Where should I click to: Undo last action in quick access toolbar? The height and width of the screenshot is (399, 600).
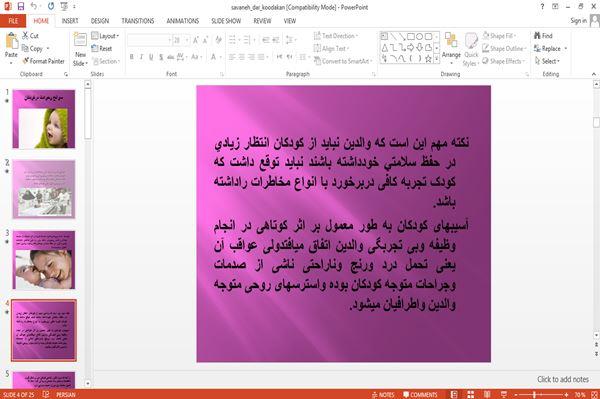(x=34, y=7)
